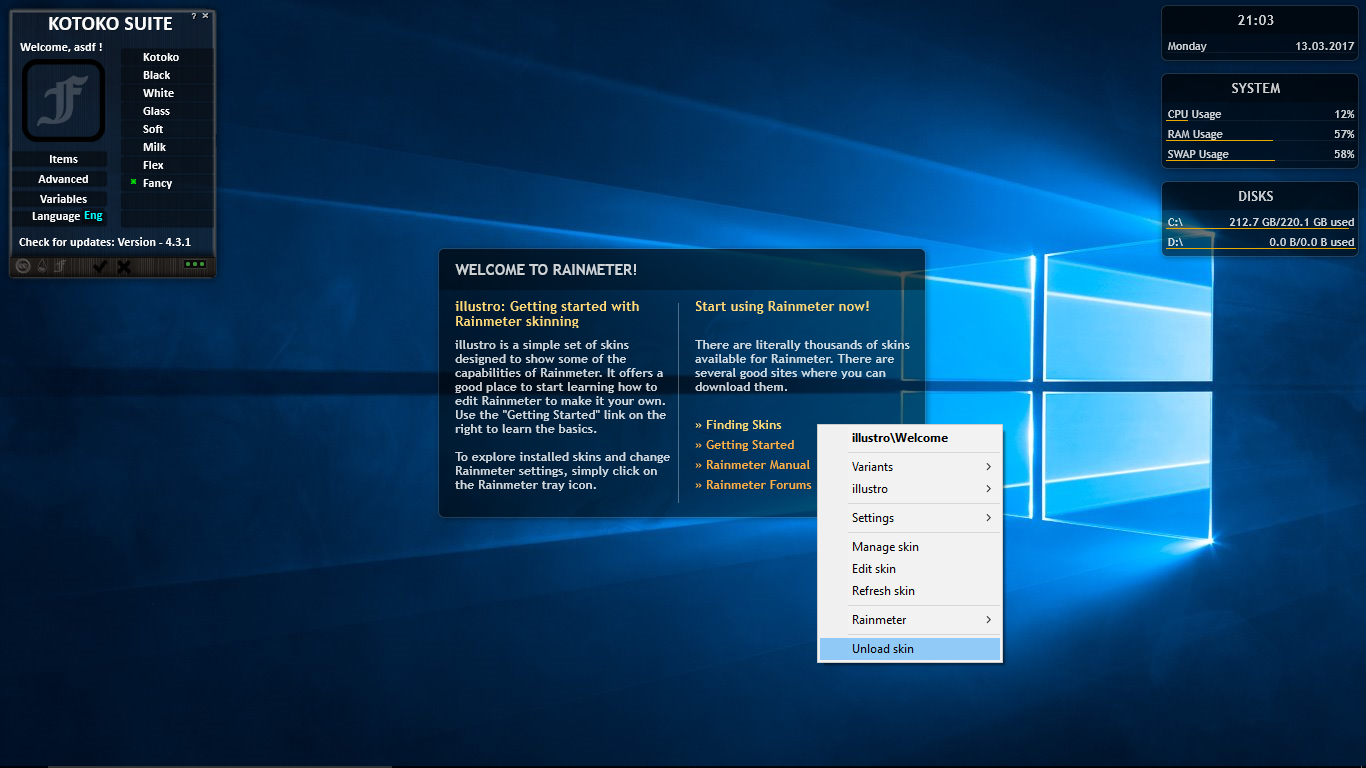Image resolution: width=1366 pixels, height=768 pixels.
Task: Select the Flex theme
Action: 168,165
